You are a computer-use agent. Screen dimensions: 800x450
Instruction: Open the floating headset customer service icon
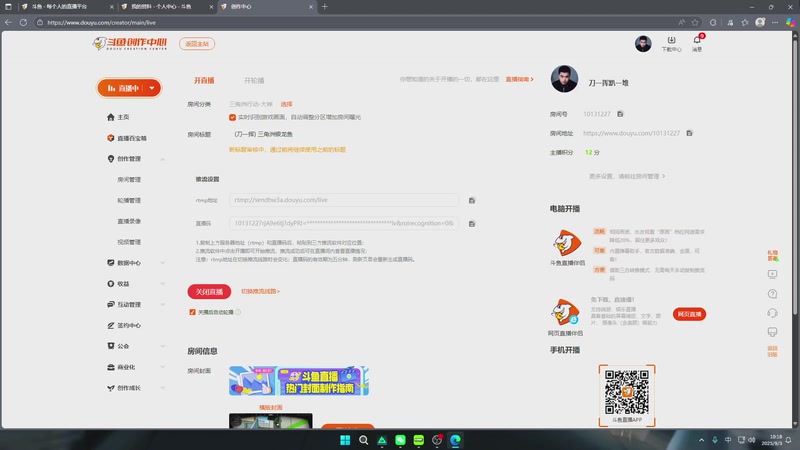click(x=772, y=313)
